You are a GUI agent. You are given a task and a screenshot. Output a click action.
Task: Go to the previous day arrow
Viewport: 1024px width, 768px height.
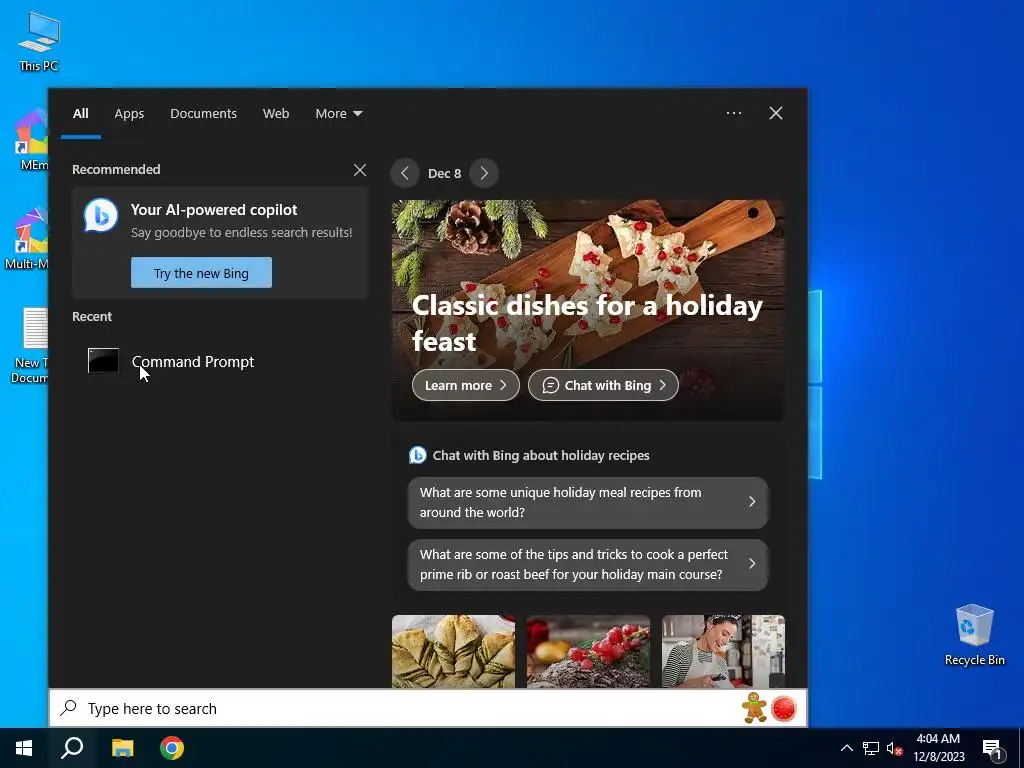click(405, 173)
